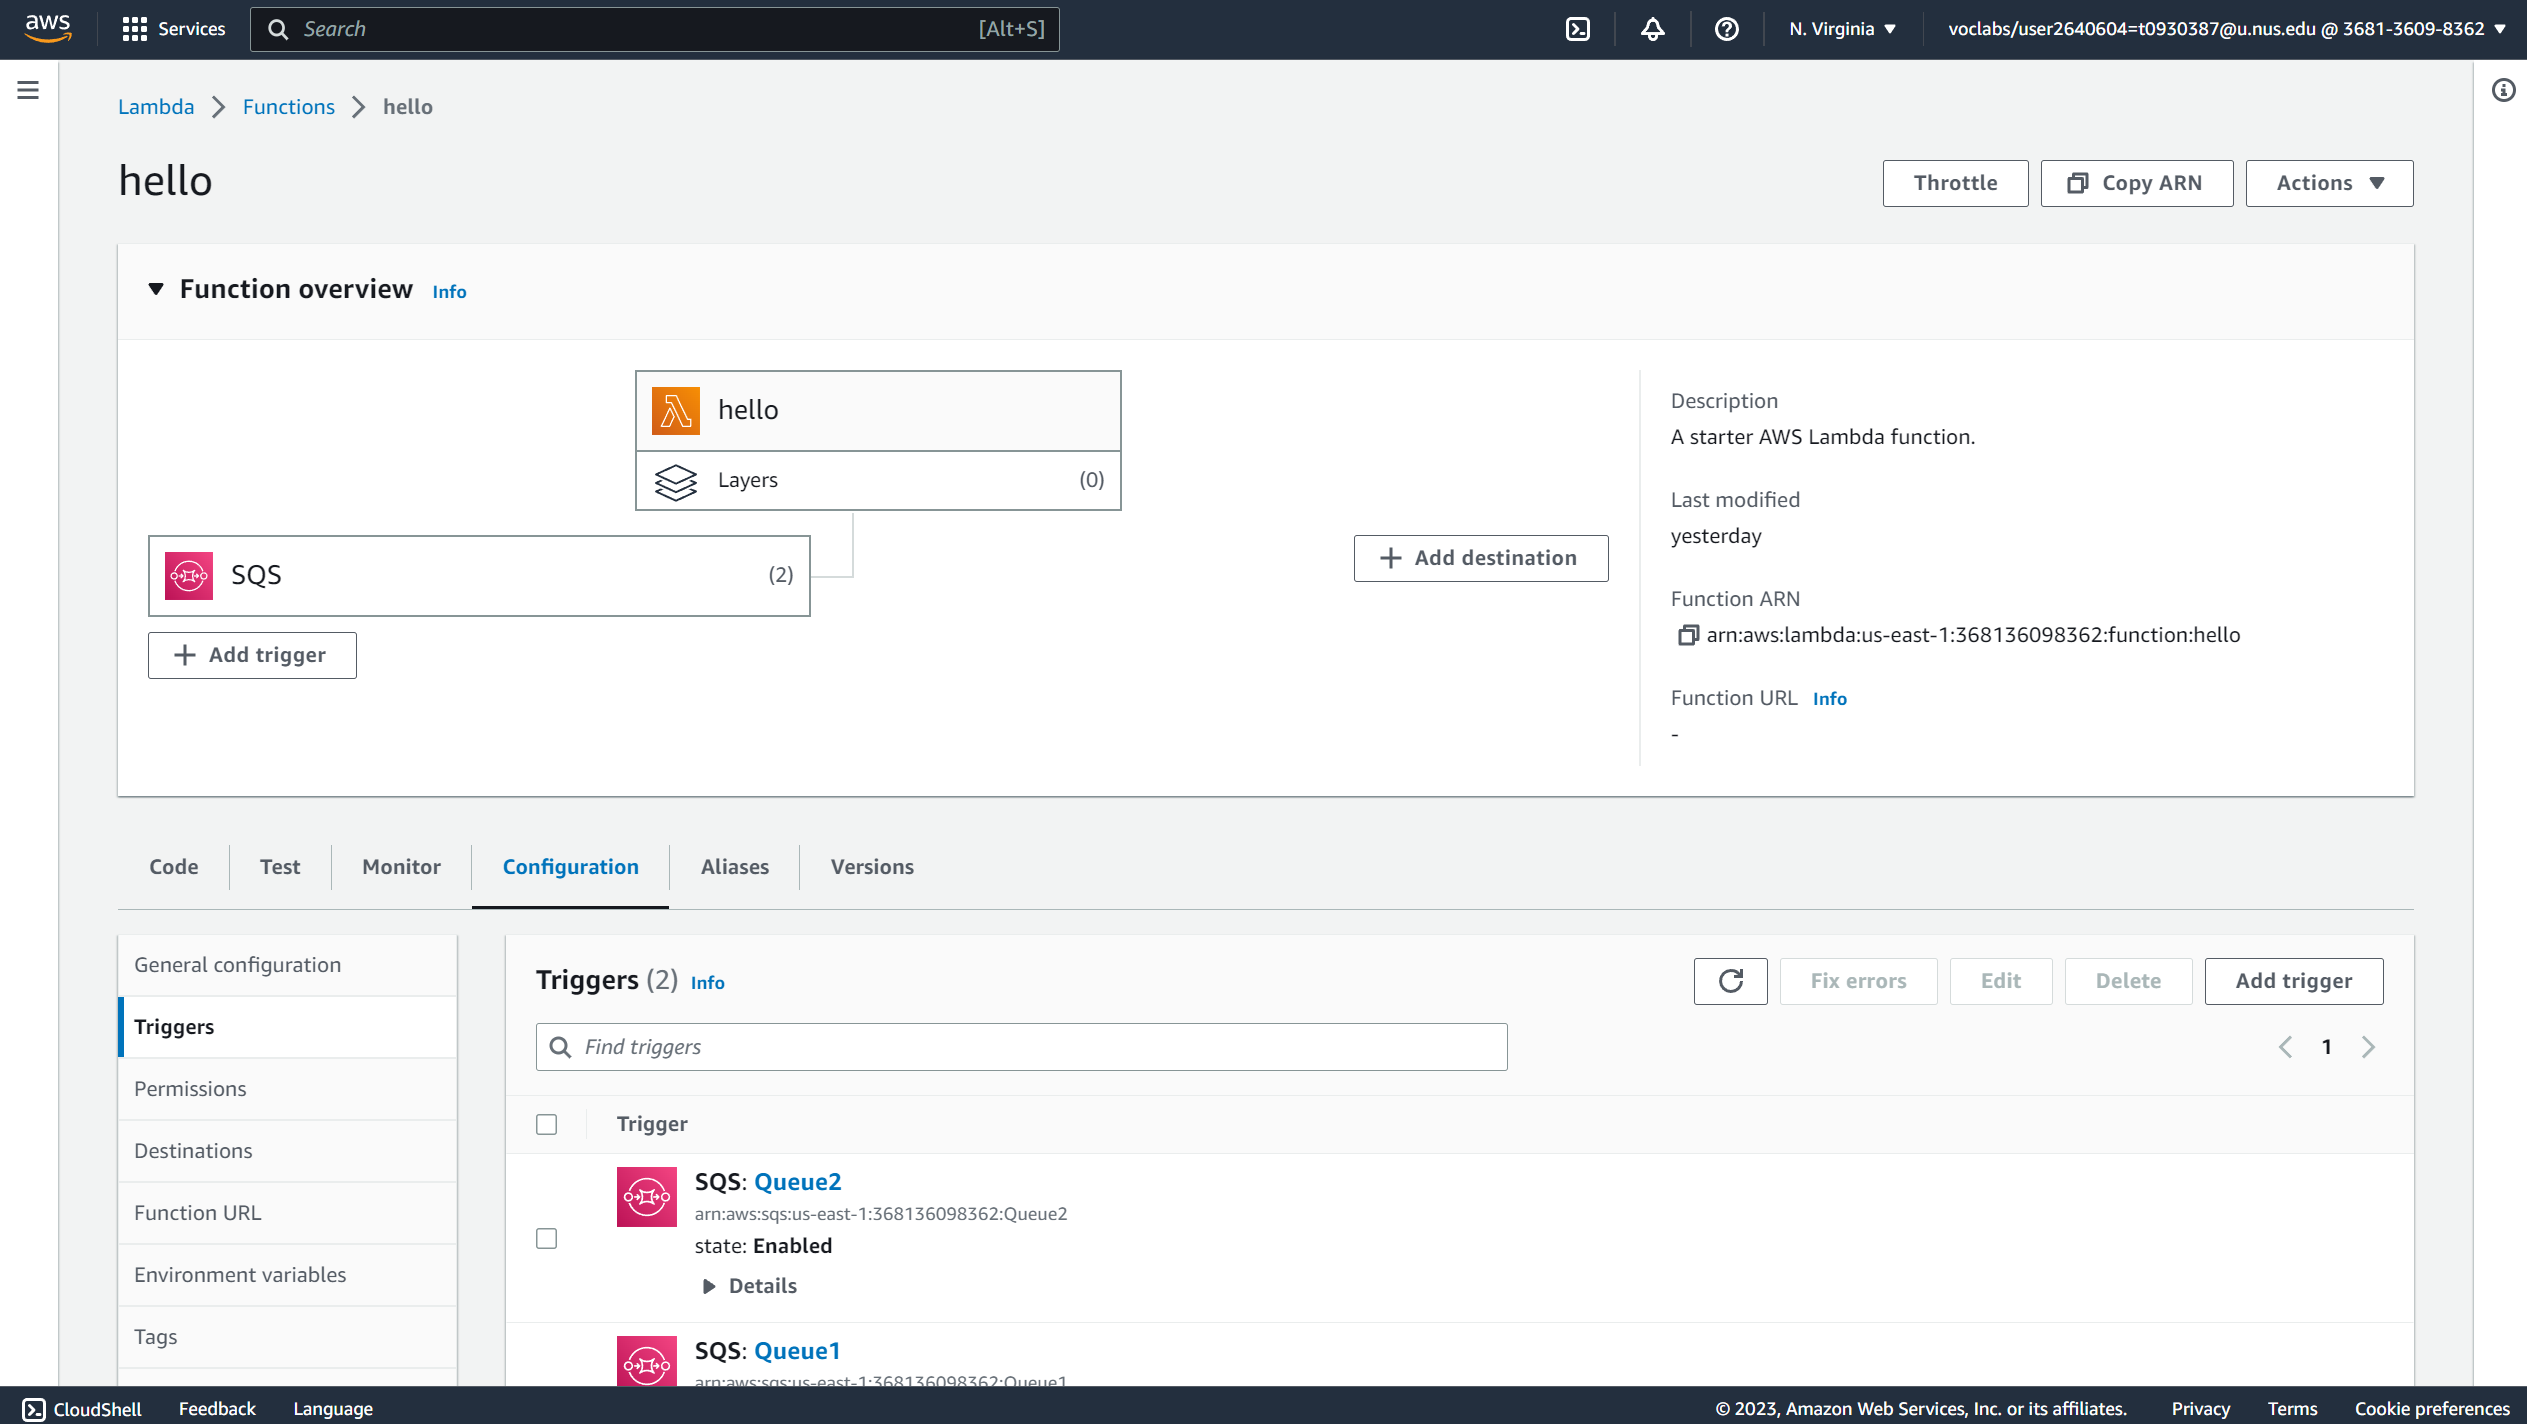Open the help question mark icon
The width and height of the screenshot is (2527, 1424).
1726,29
